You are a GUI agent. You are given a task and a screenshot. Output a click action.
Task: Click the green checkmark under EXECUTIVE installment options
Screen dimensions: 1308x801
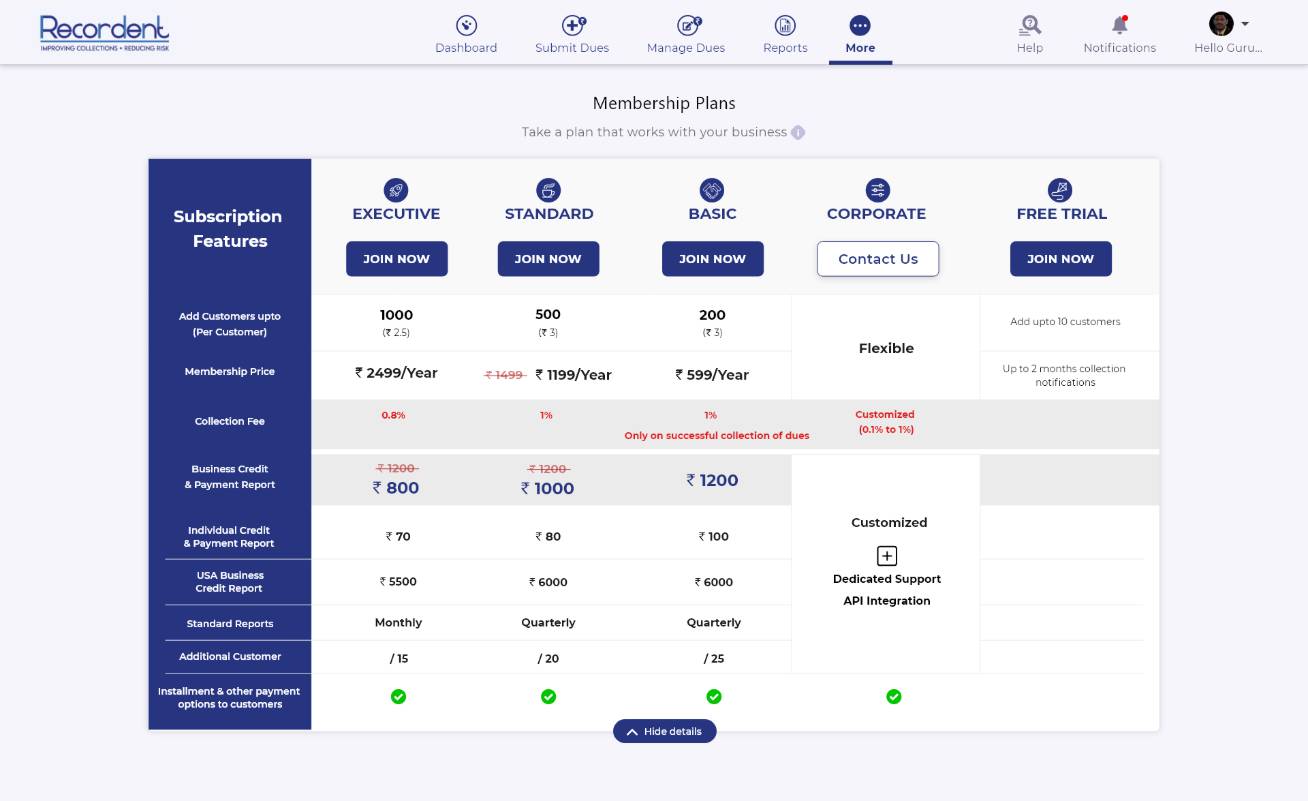[398, 696]
